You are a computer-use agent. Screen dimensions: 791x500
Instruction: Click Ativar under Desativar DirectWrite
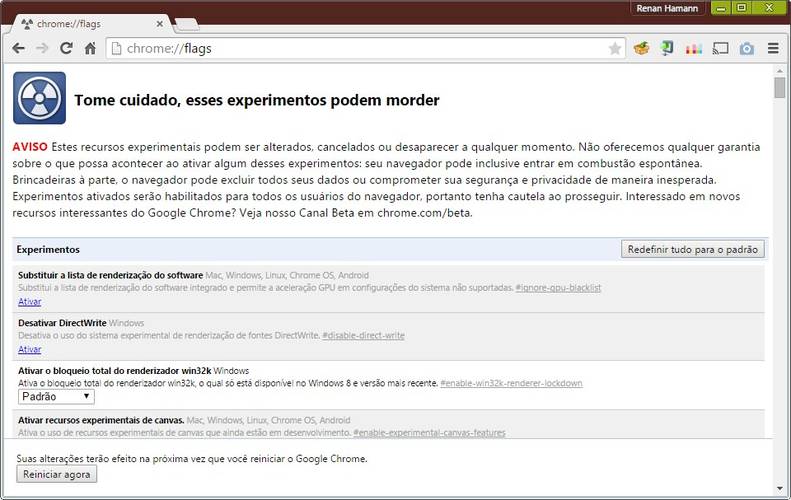point(29,349)
